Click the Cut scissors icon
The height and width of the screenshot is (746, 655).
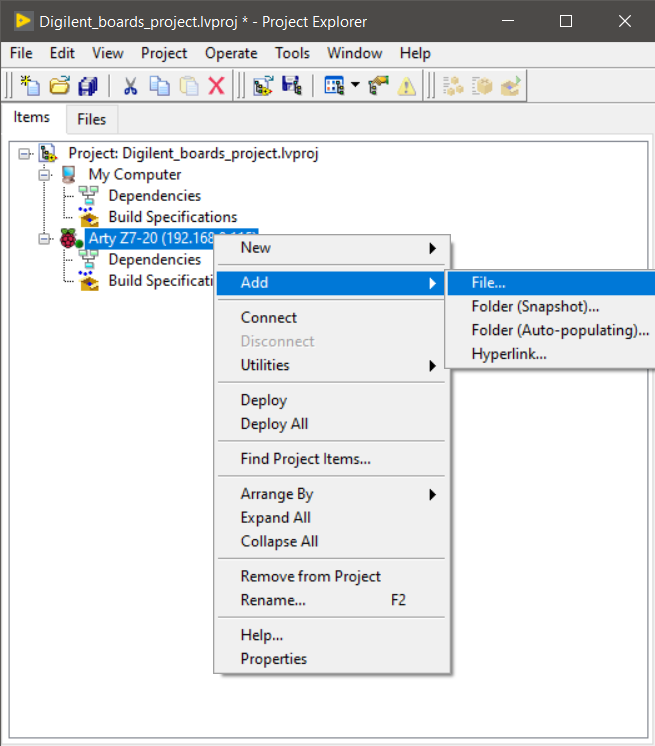130,86
